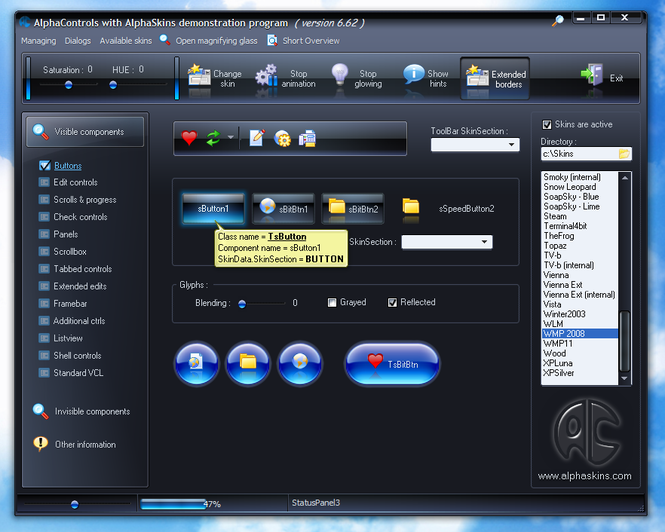Image resolution: width=665 pixels, height=532 pixels.
Task: Click the sSpeedButton2 button
Action: (467, 209)
